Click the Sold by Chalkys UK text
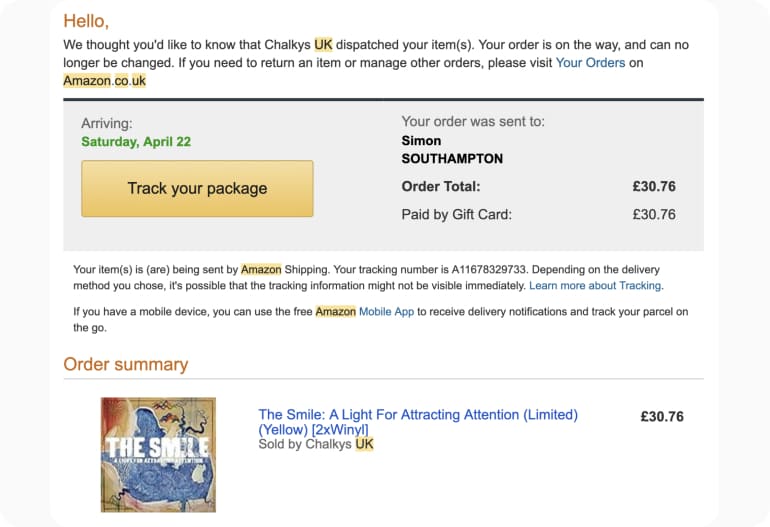The image size is (770, 527). (x=315, y=444)
